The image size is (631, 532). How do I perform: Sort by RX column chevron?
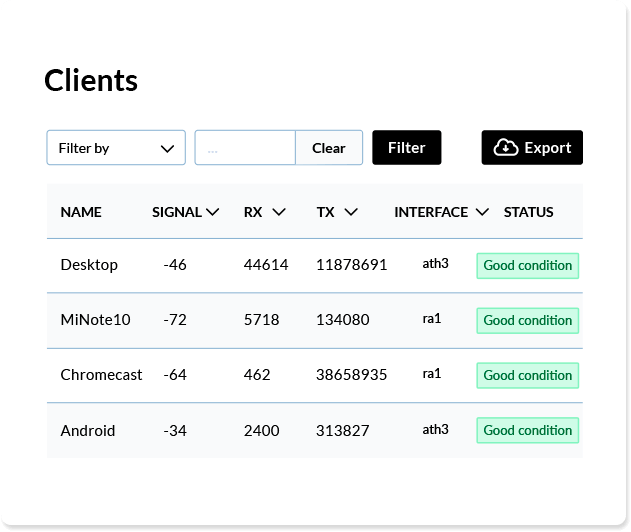[279, 212]
